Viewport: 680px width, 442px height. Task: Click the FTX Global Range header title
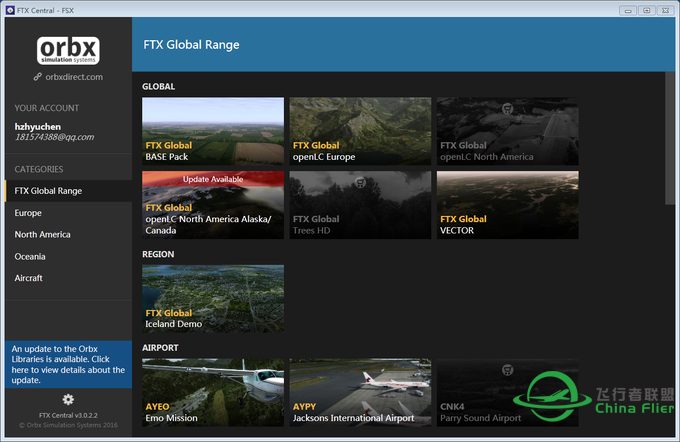(191, 45)
